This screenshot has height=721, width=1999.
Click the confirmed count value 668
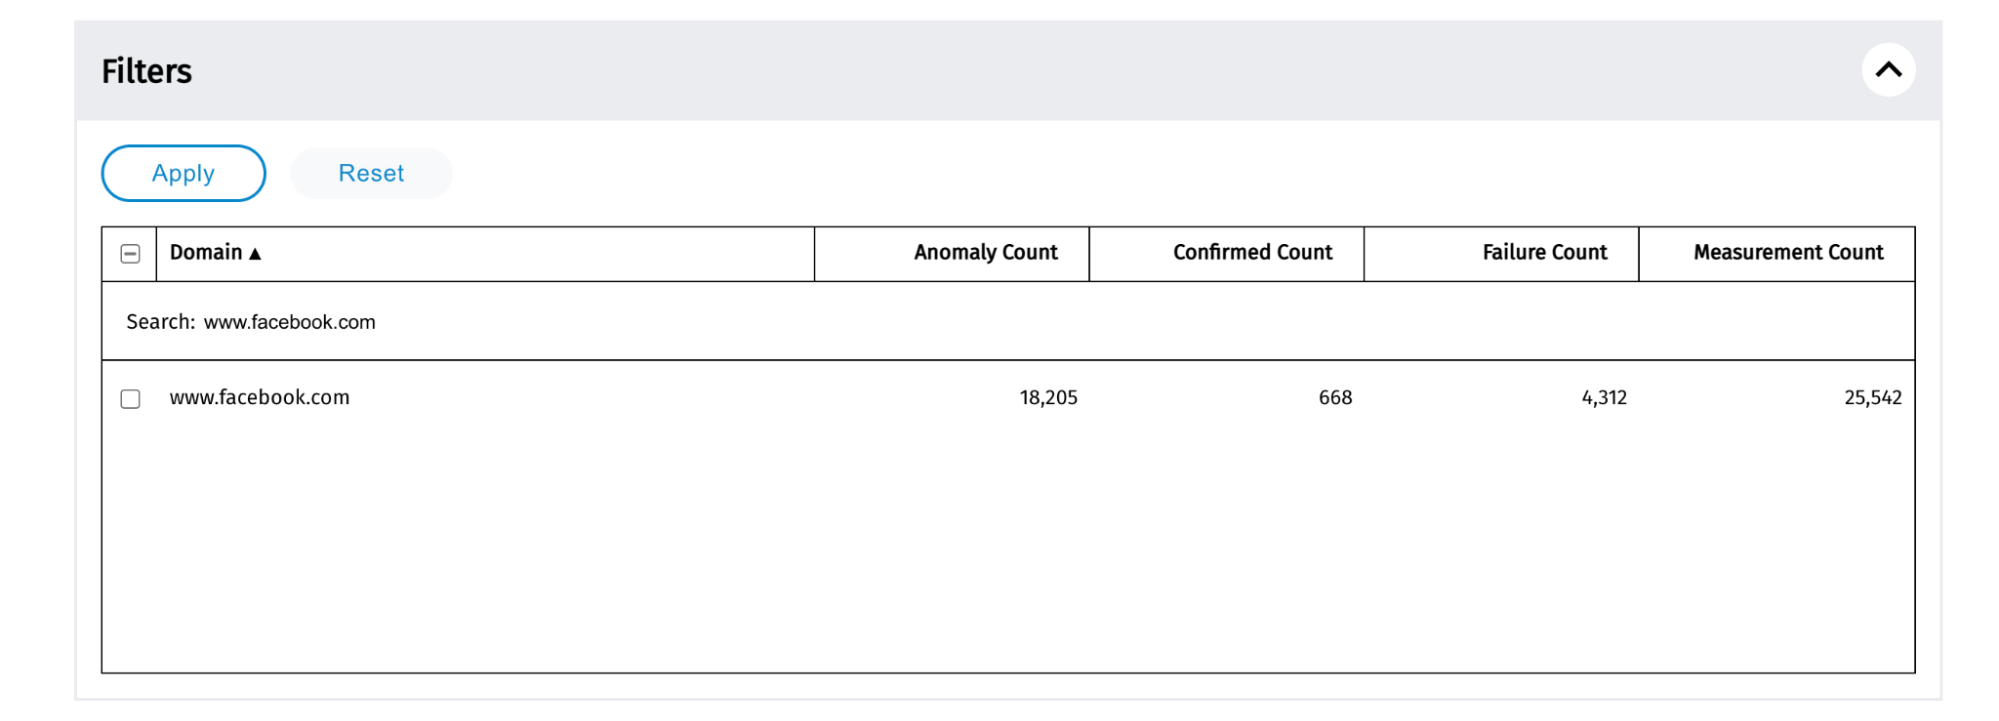click(1335, 398)
